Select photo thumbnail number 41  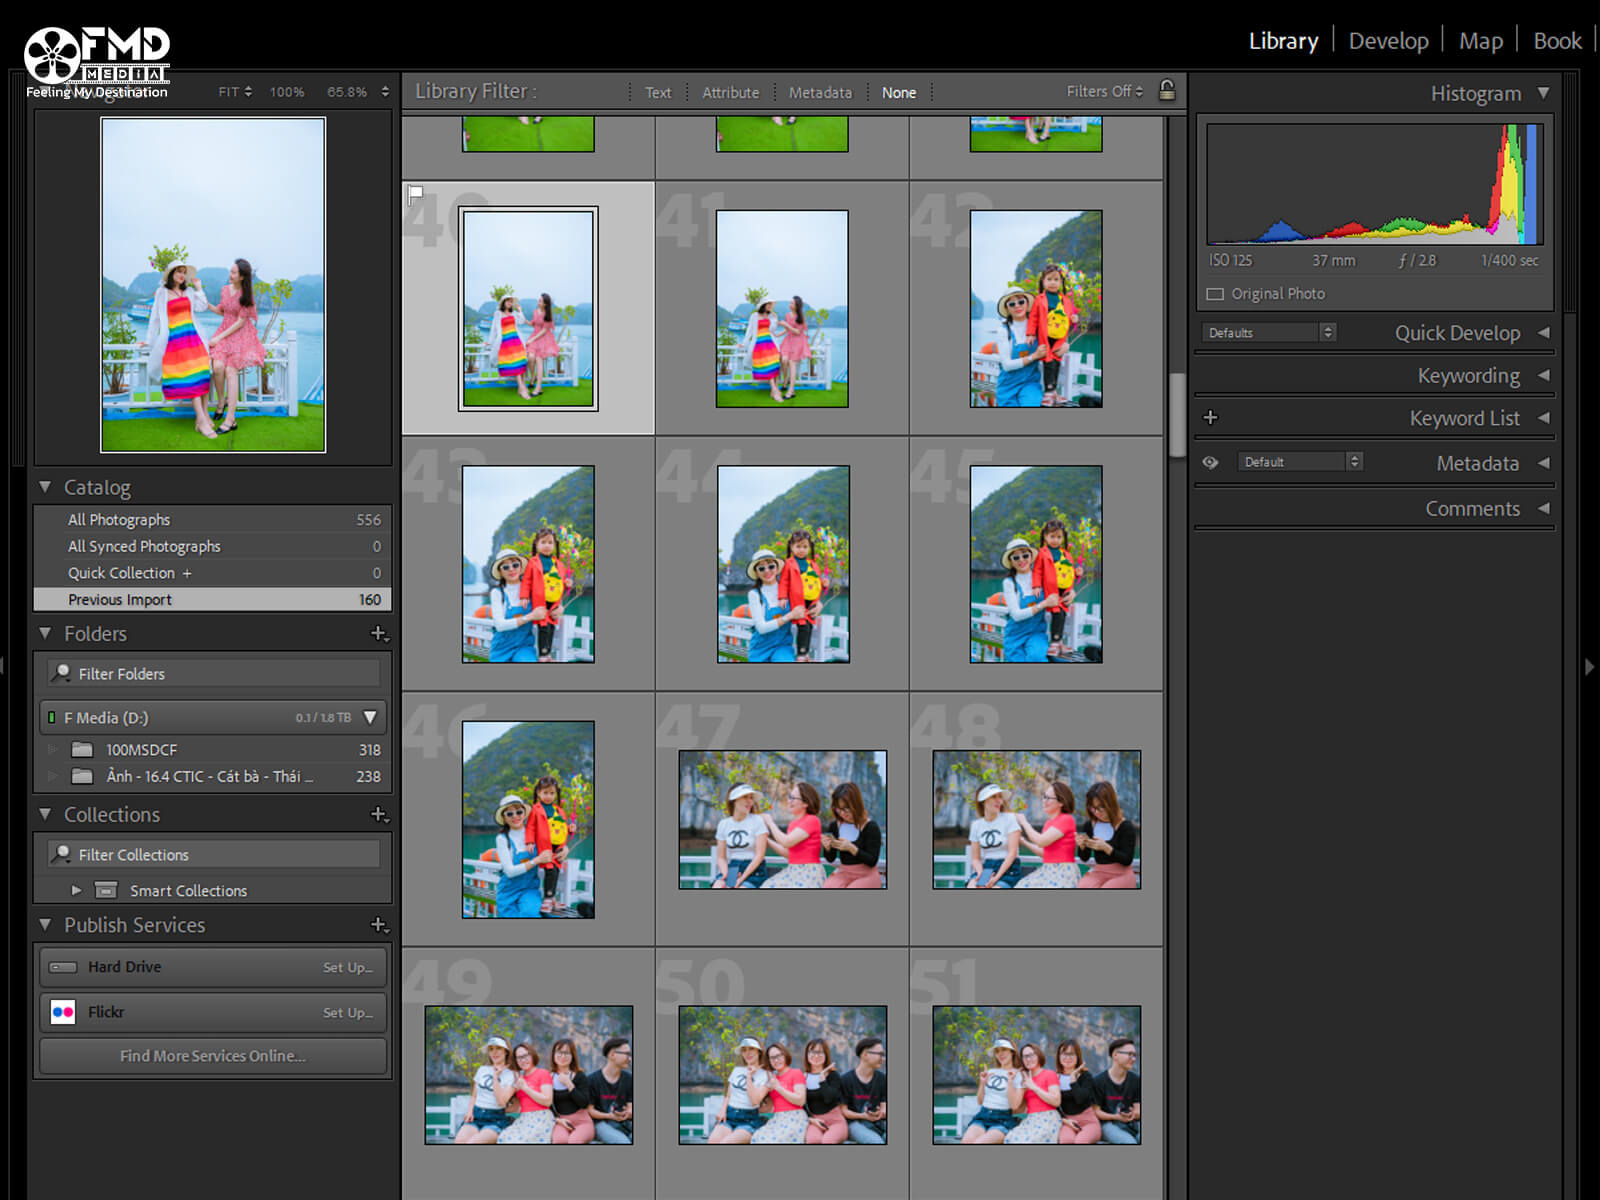tap(782, 308)
